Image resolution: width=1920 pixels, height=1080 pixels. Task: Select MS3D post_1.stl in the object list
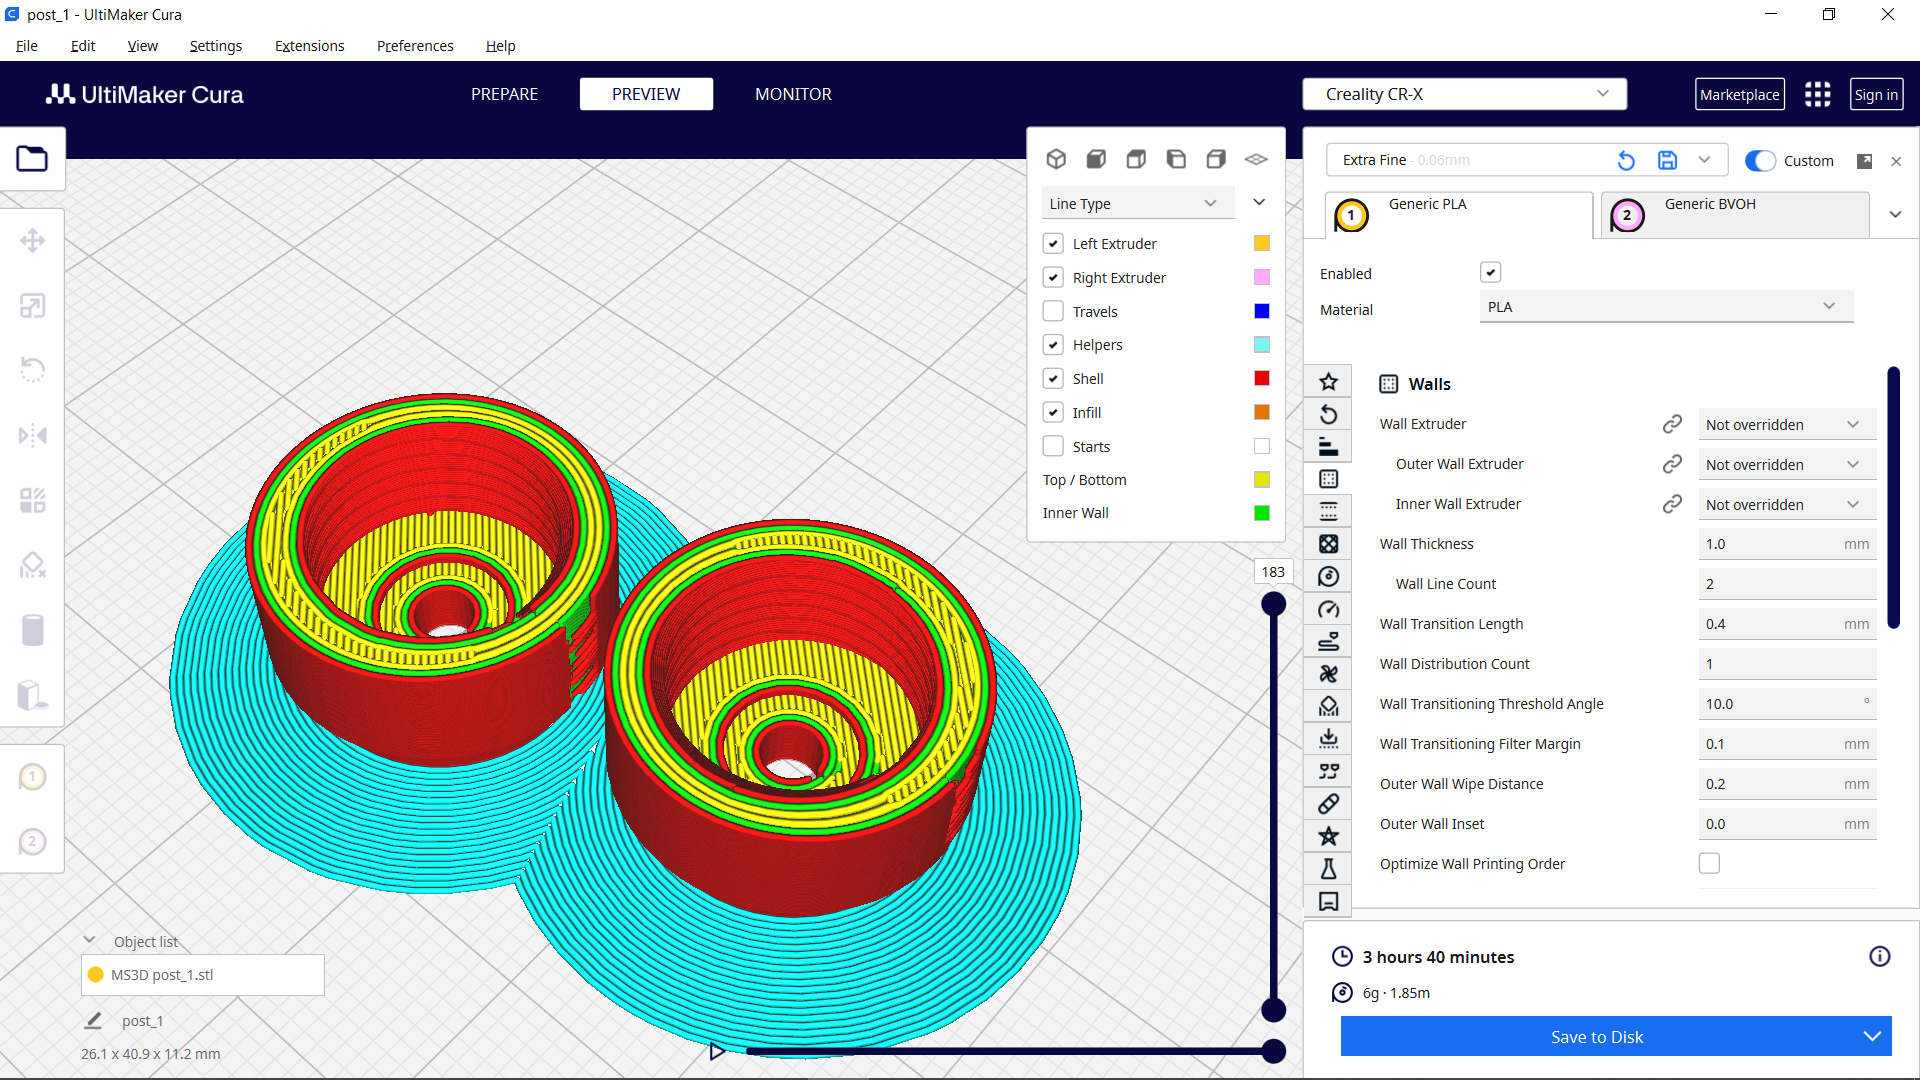coord(202,974)
